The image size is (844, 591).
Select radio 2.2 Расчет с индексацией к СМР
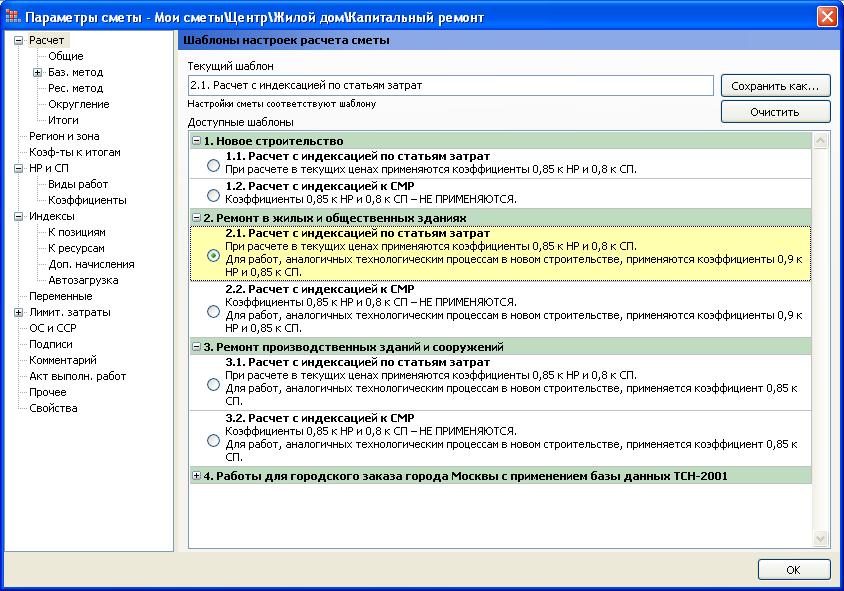[213, 311]
